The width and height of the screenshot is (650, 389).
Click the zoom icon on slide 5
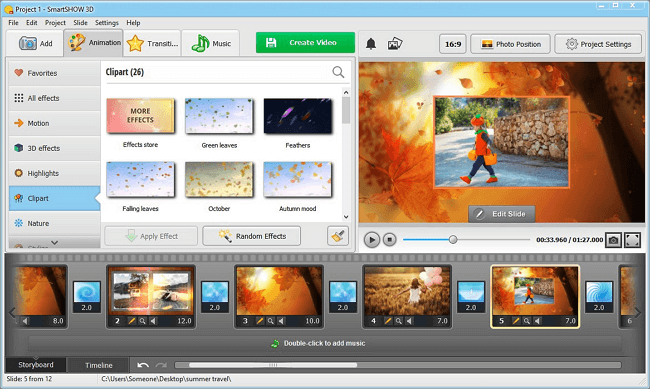click(x=526, y=321)
